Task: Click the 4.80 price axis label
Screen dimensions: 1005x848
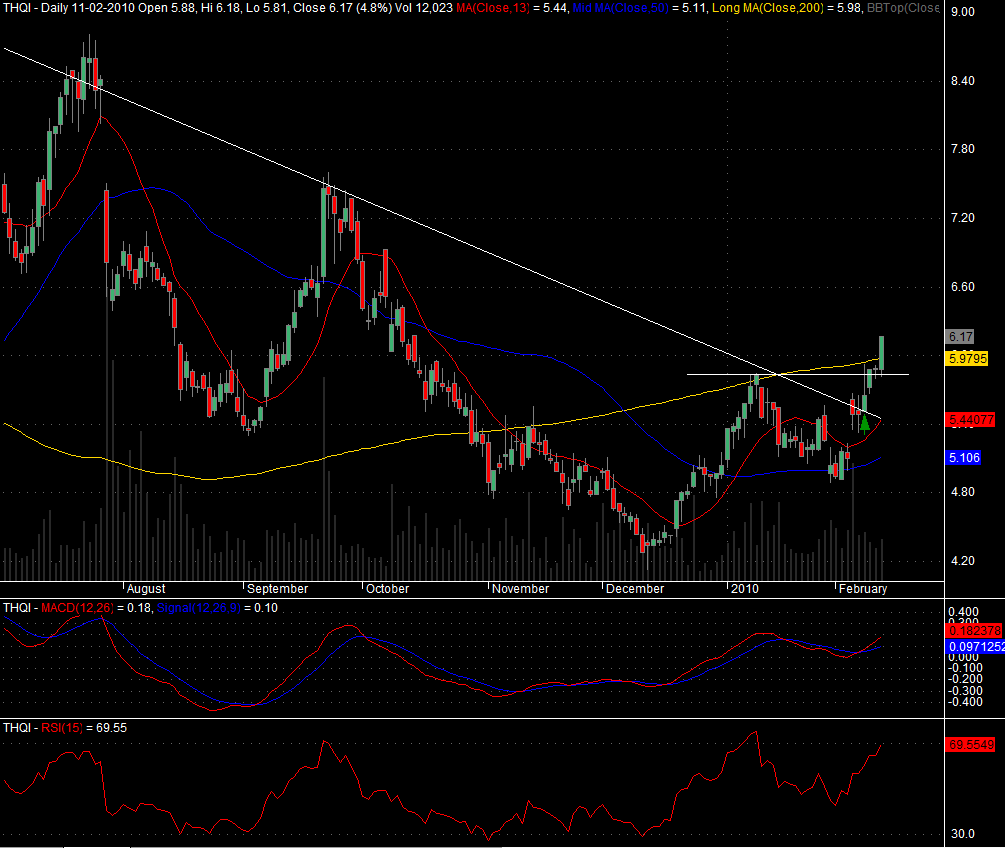Action: [x=963, y=492]
